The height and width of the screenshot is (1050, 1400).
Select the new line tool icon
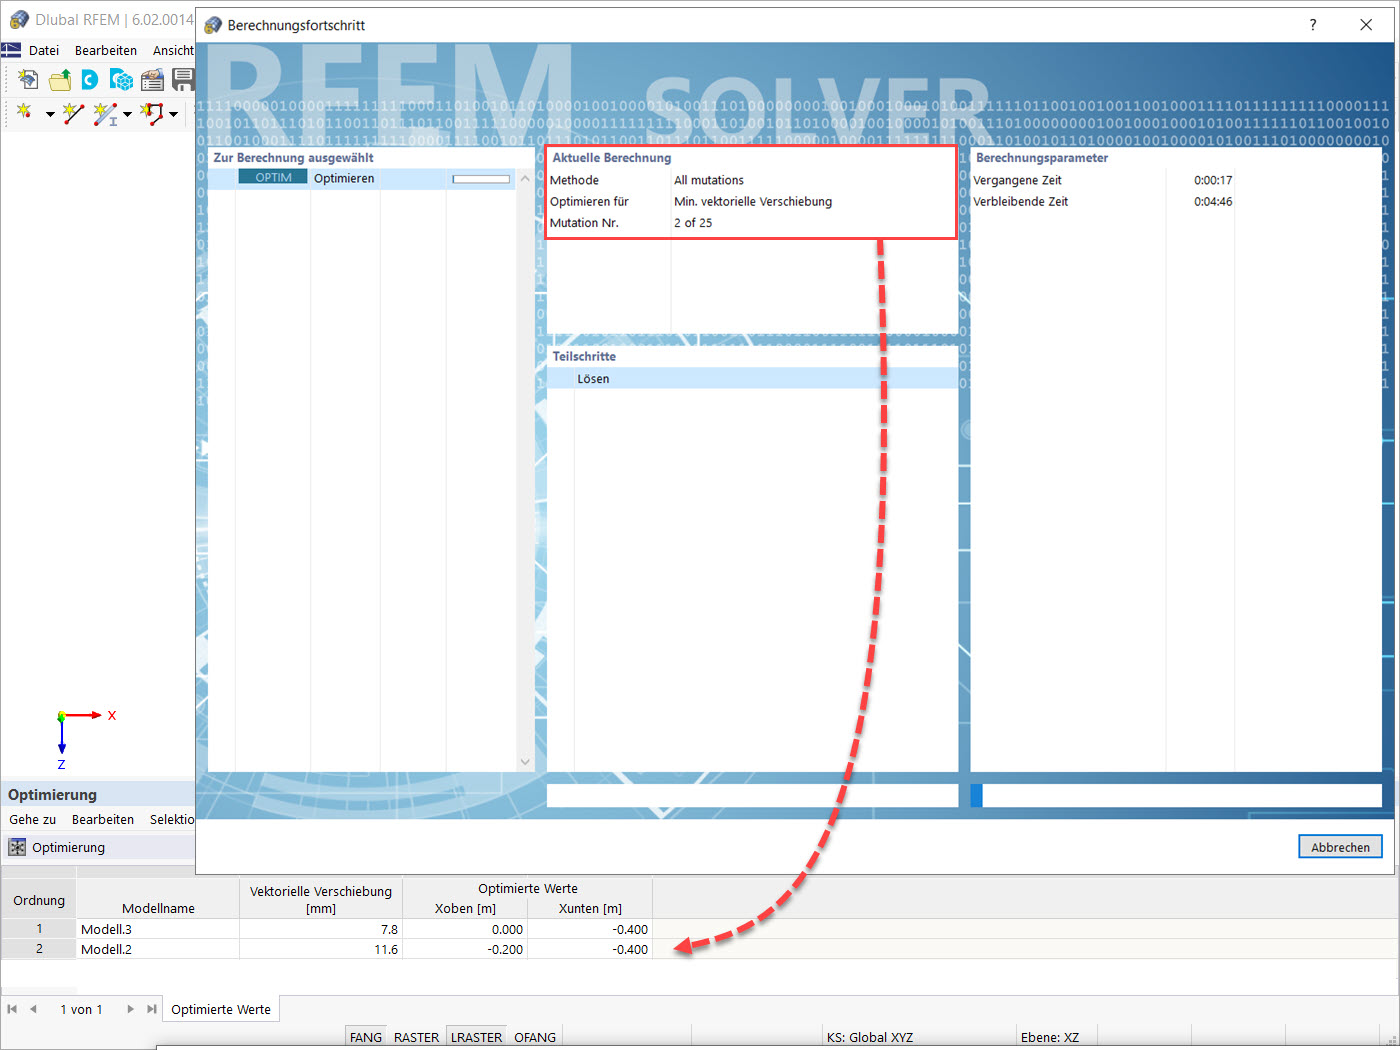(73, 113)
